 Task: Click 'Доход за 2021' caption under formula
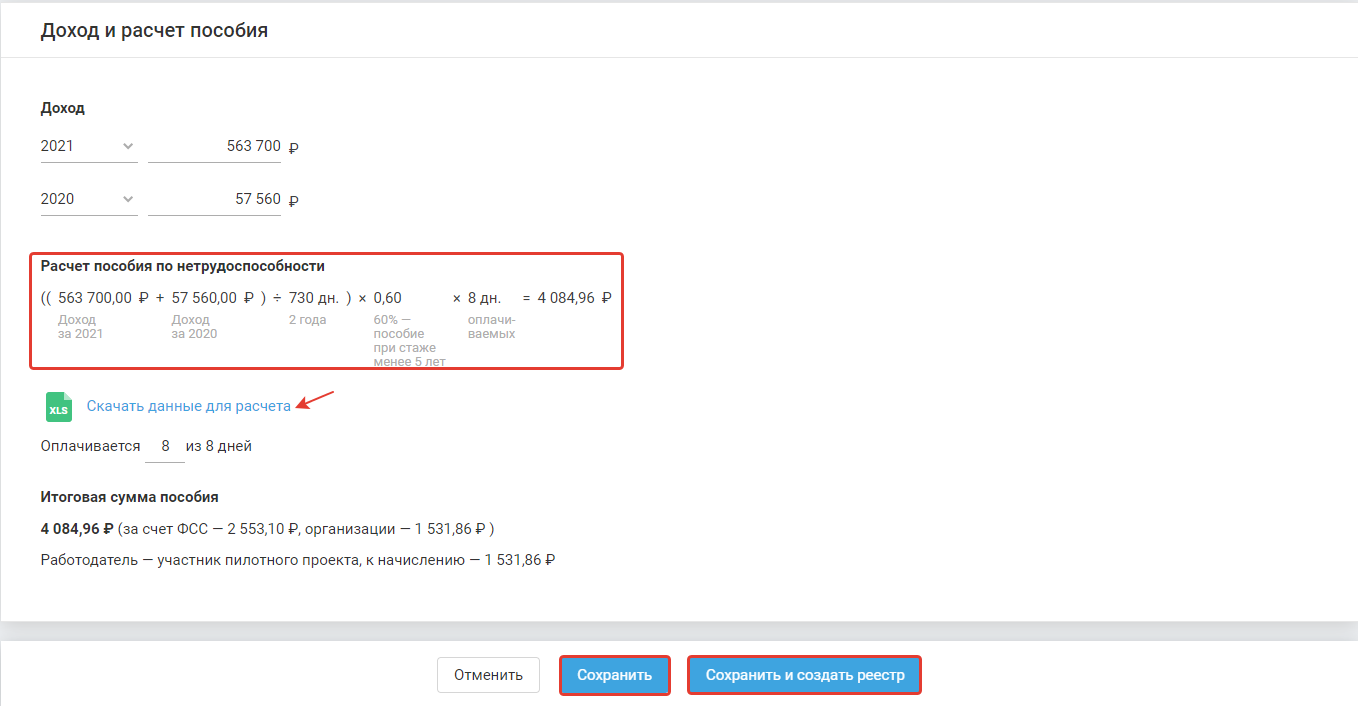coord(81,327)
